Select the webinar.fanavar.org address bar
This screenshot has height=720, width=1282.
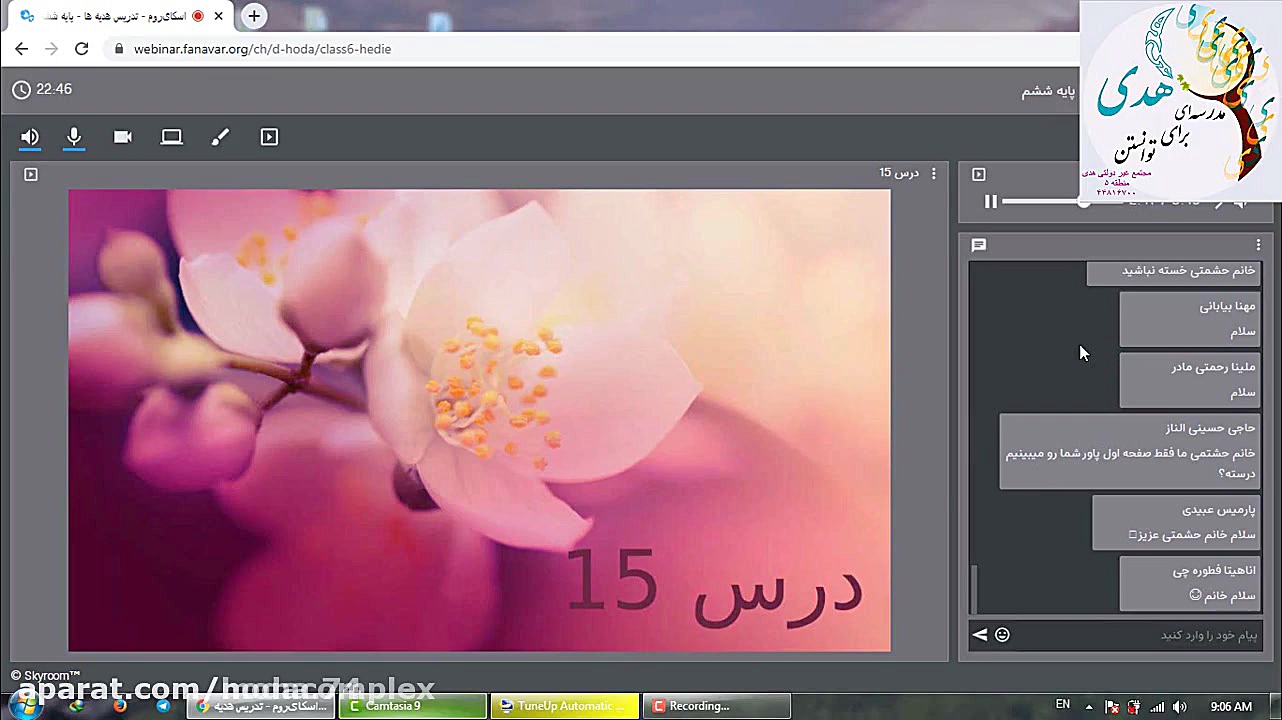262,49
